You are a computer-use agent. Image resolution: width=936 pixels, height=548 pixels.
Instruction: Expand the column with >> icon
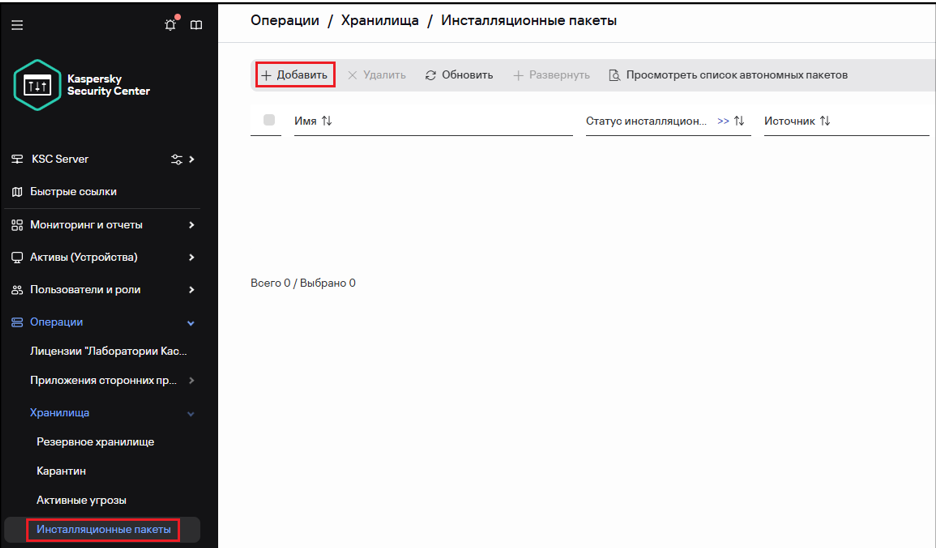click(x=723, y=121)
